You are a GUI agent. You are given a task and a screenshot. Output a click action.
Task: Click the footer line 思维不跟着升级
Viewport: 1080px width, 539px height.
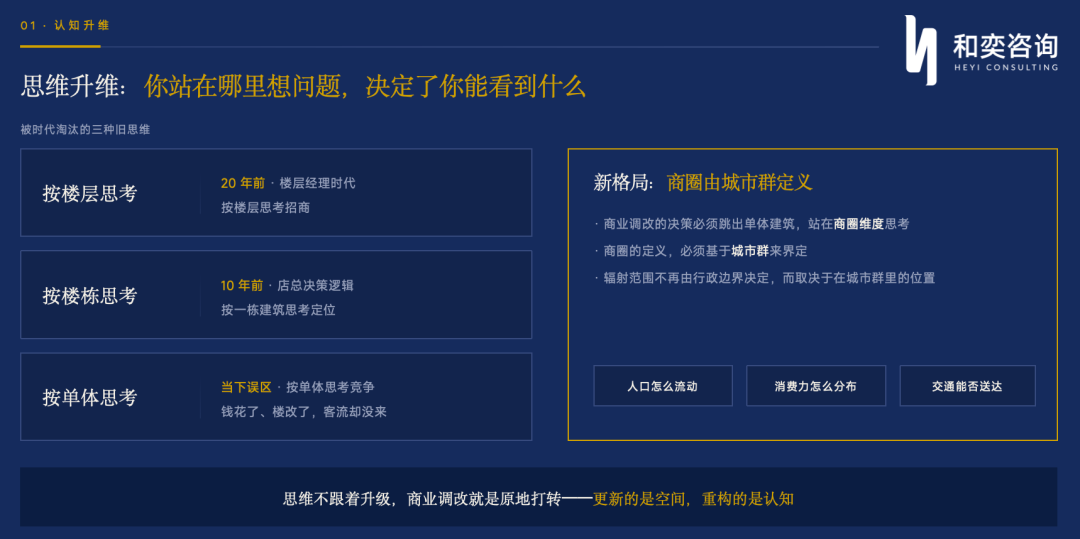click(539, 498)
